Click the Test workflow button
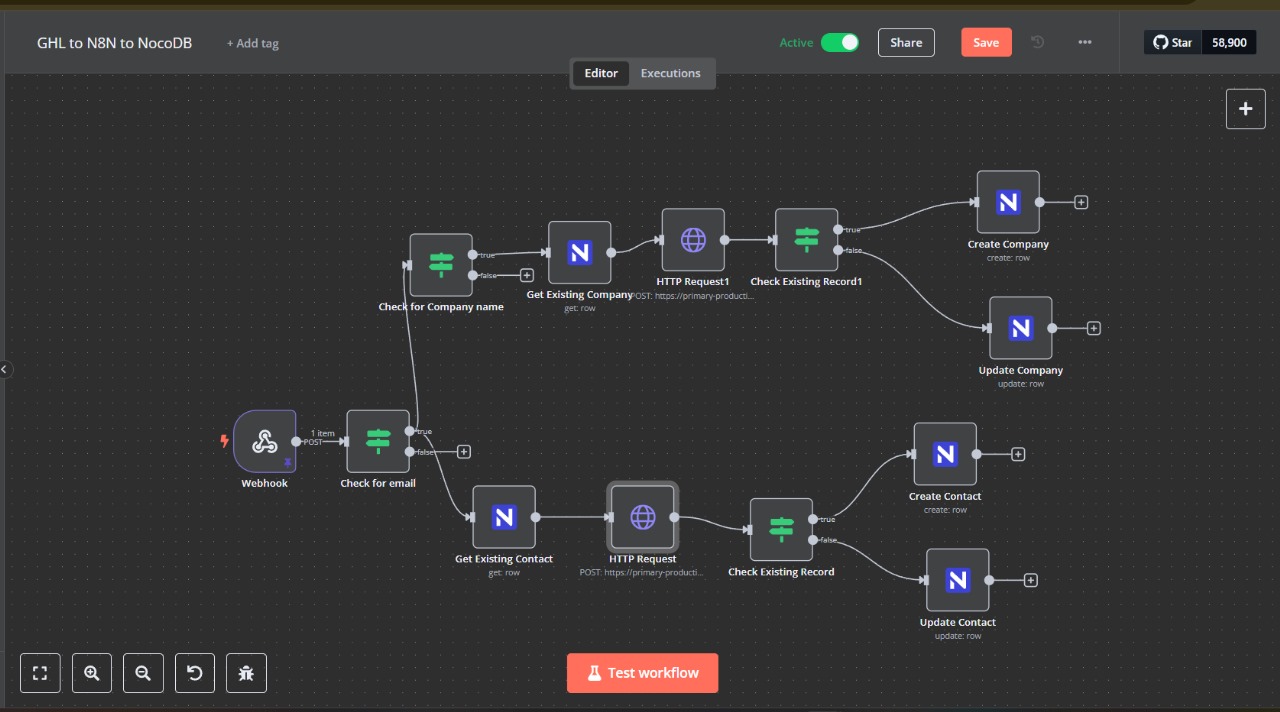 click(x=642, y=673)
